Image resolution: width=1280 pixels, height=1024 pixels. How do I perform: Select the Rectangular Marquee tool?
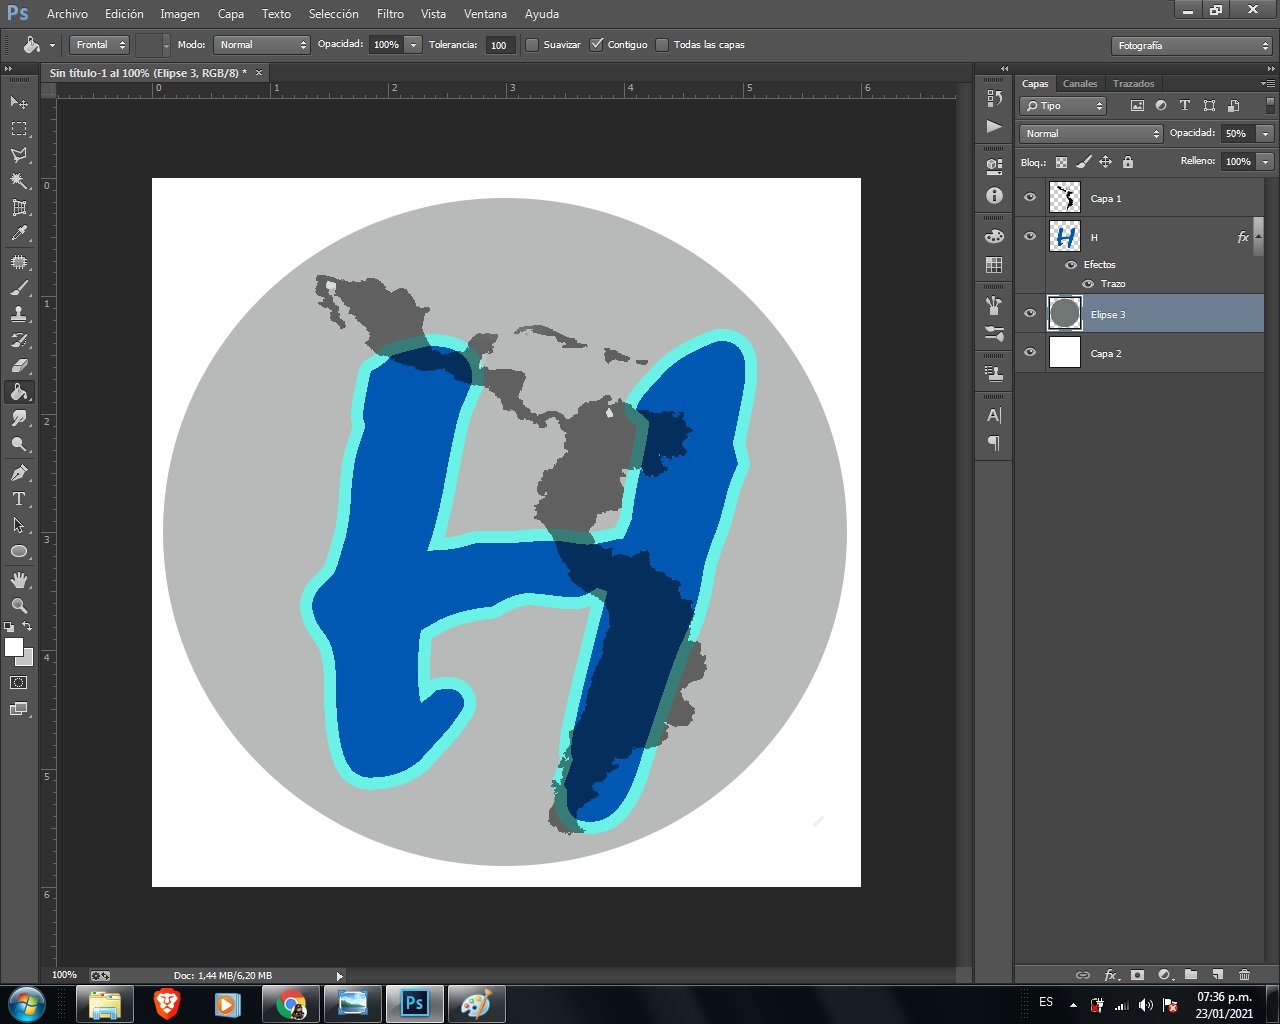19,129
